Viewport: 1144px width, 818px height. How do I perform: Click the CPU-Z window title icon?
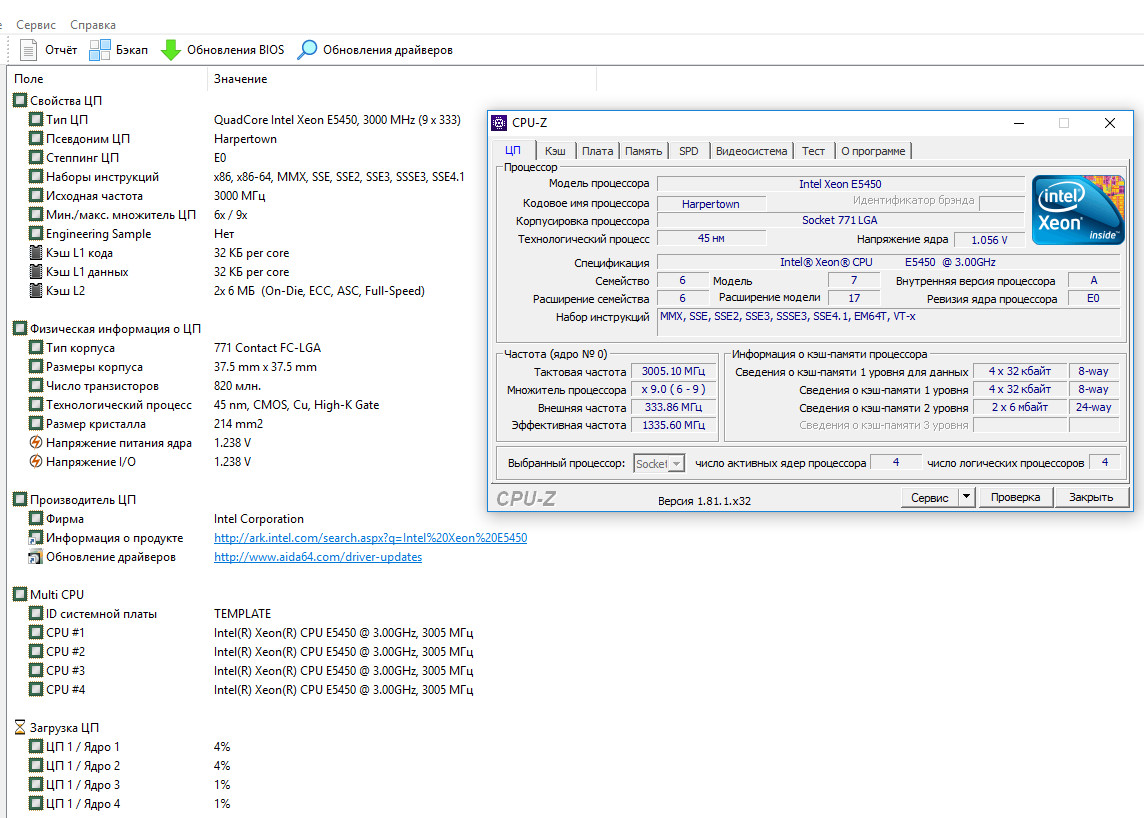click(499, 123)
